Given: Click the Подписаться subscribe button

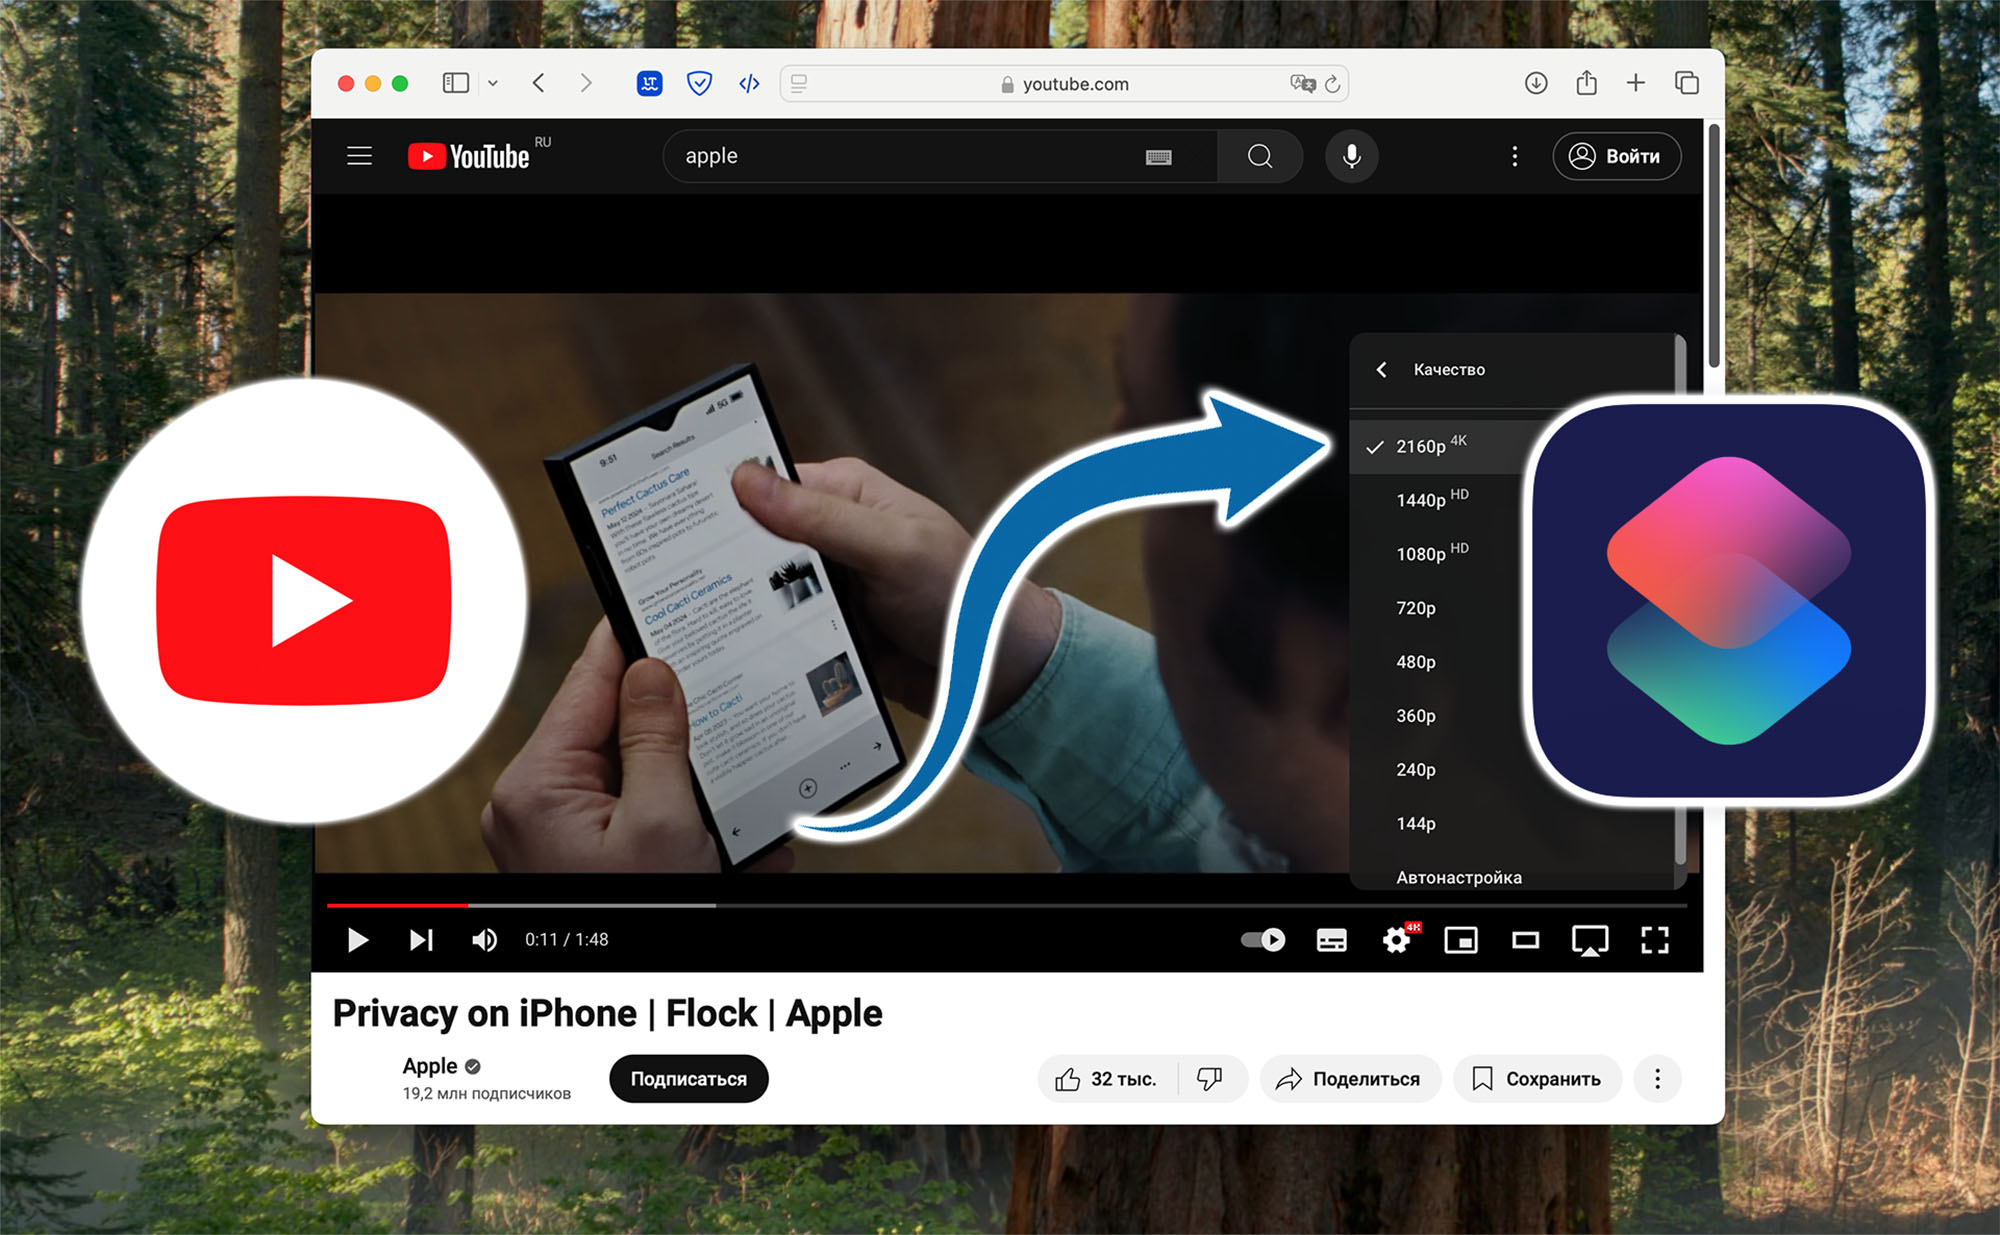Looking at the screenshot, I should 688,1078.
